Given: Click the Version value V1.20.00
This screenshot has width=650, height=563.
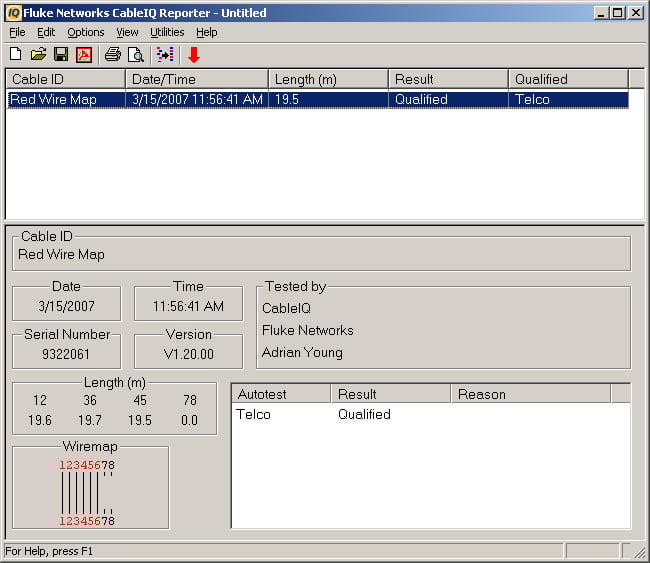Looking at the screenshot, I should [x=189, y=354].
